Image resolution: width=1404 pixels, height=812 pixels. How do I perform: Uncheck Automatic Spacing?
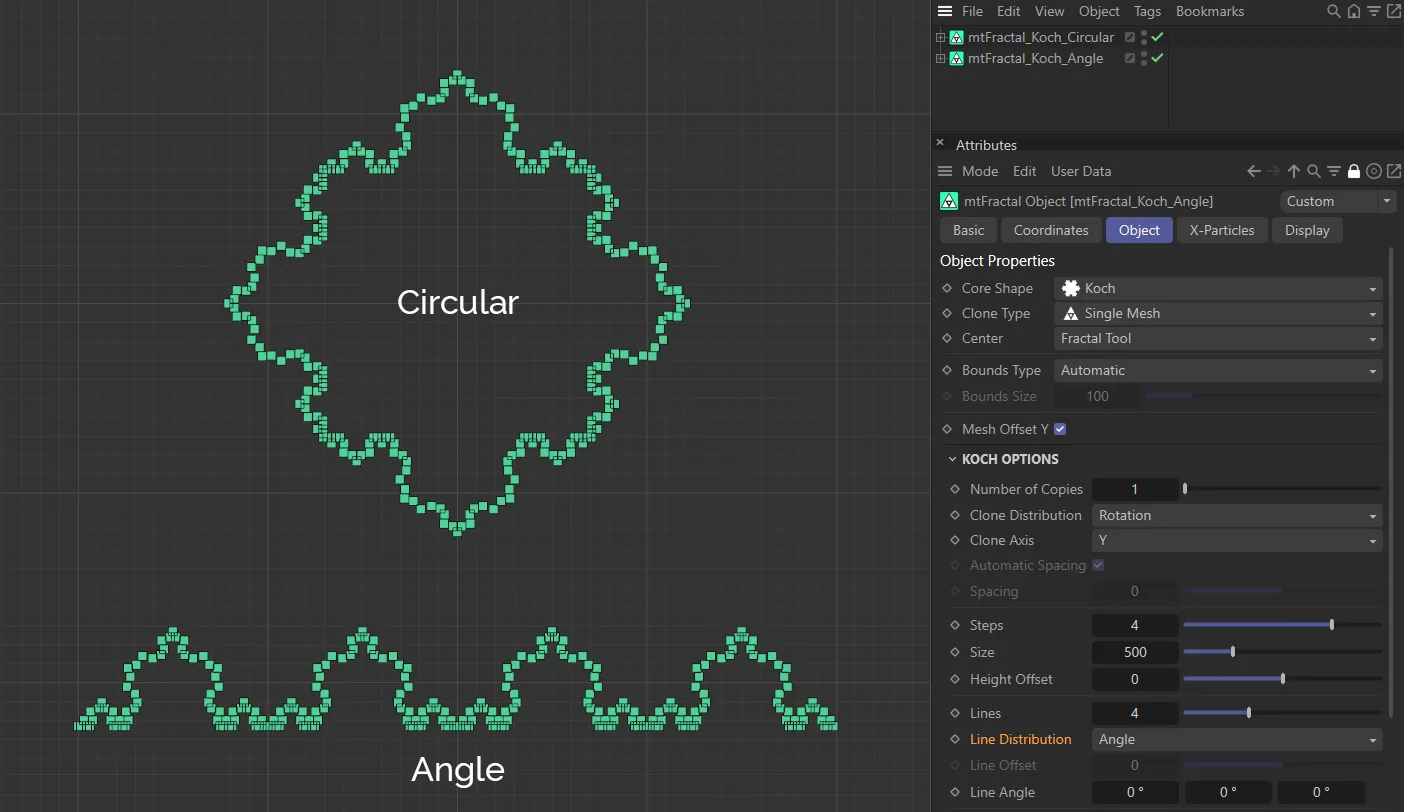[x=1098, y=565]
